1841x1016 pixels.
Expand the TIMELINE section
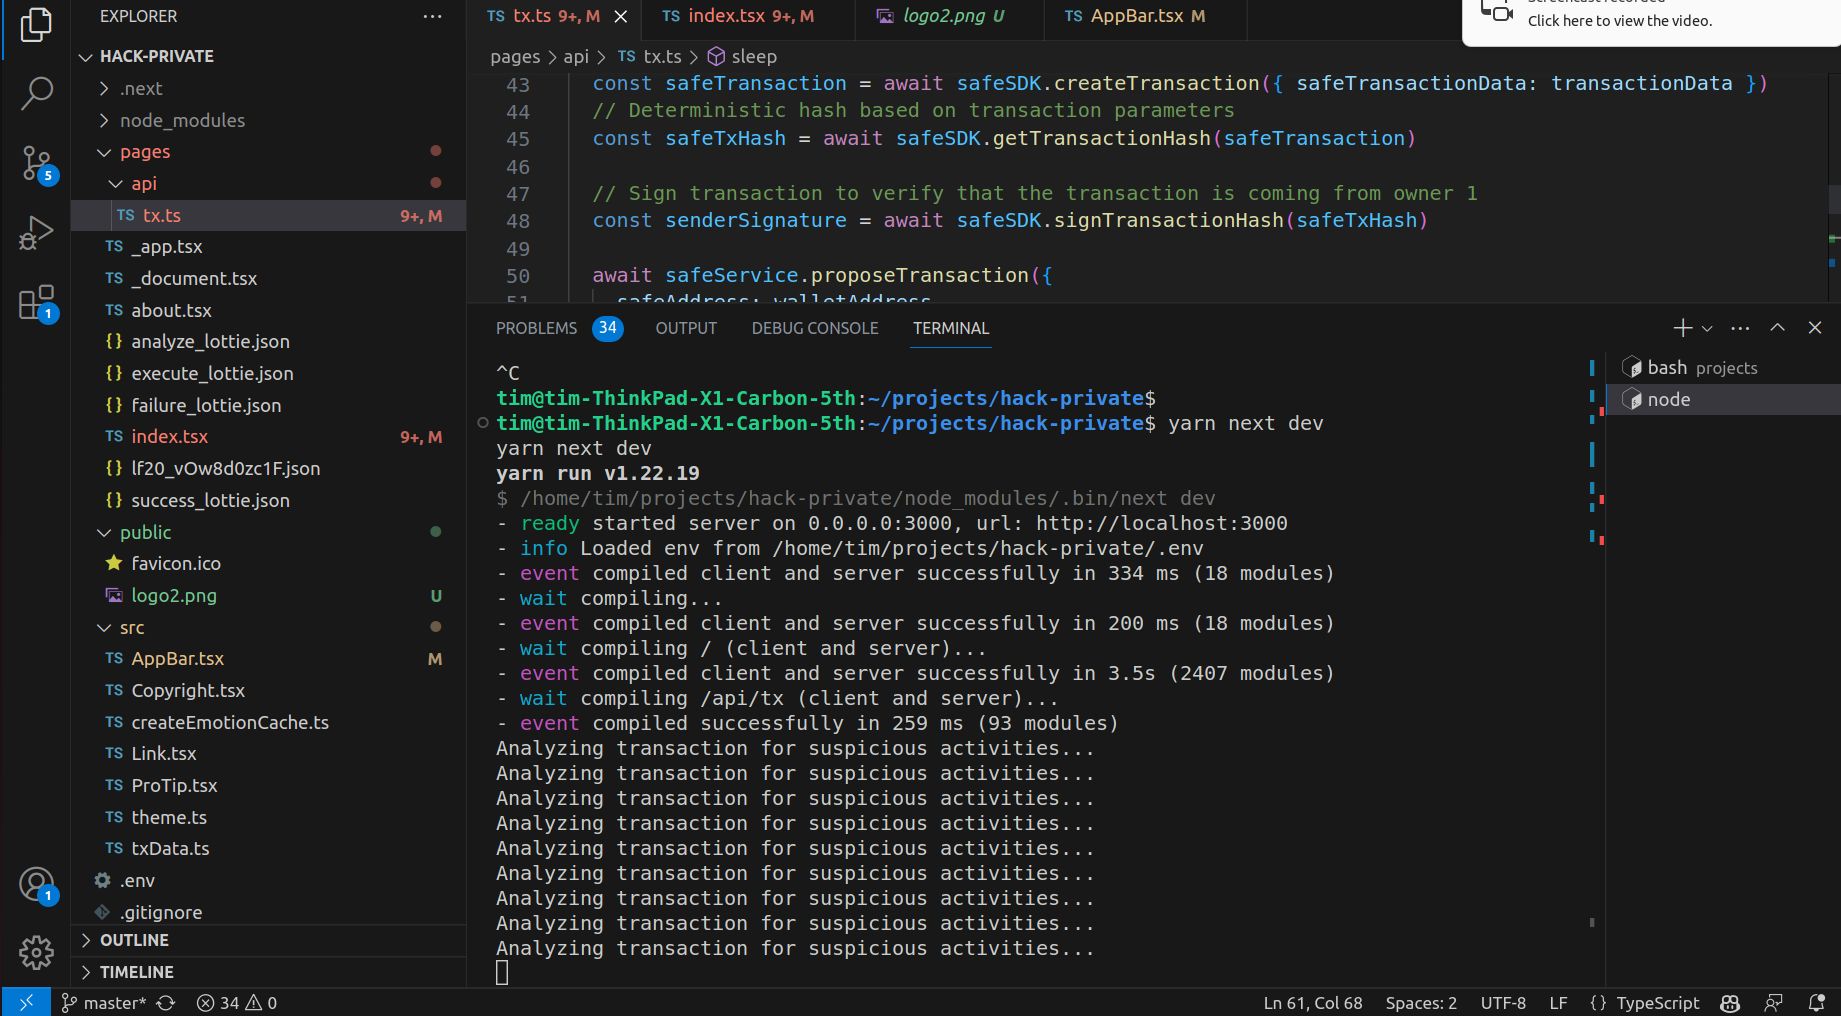coord(268,972)
